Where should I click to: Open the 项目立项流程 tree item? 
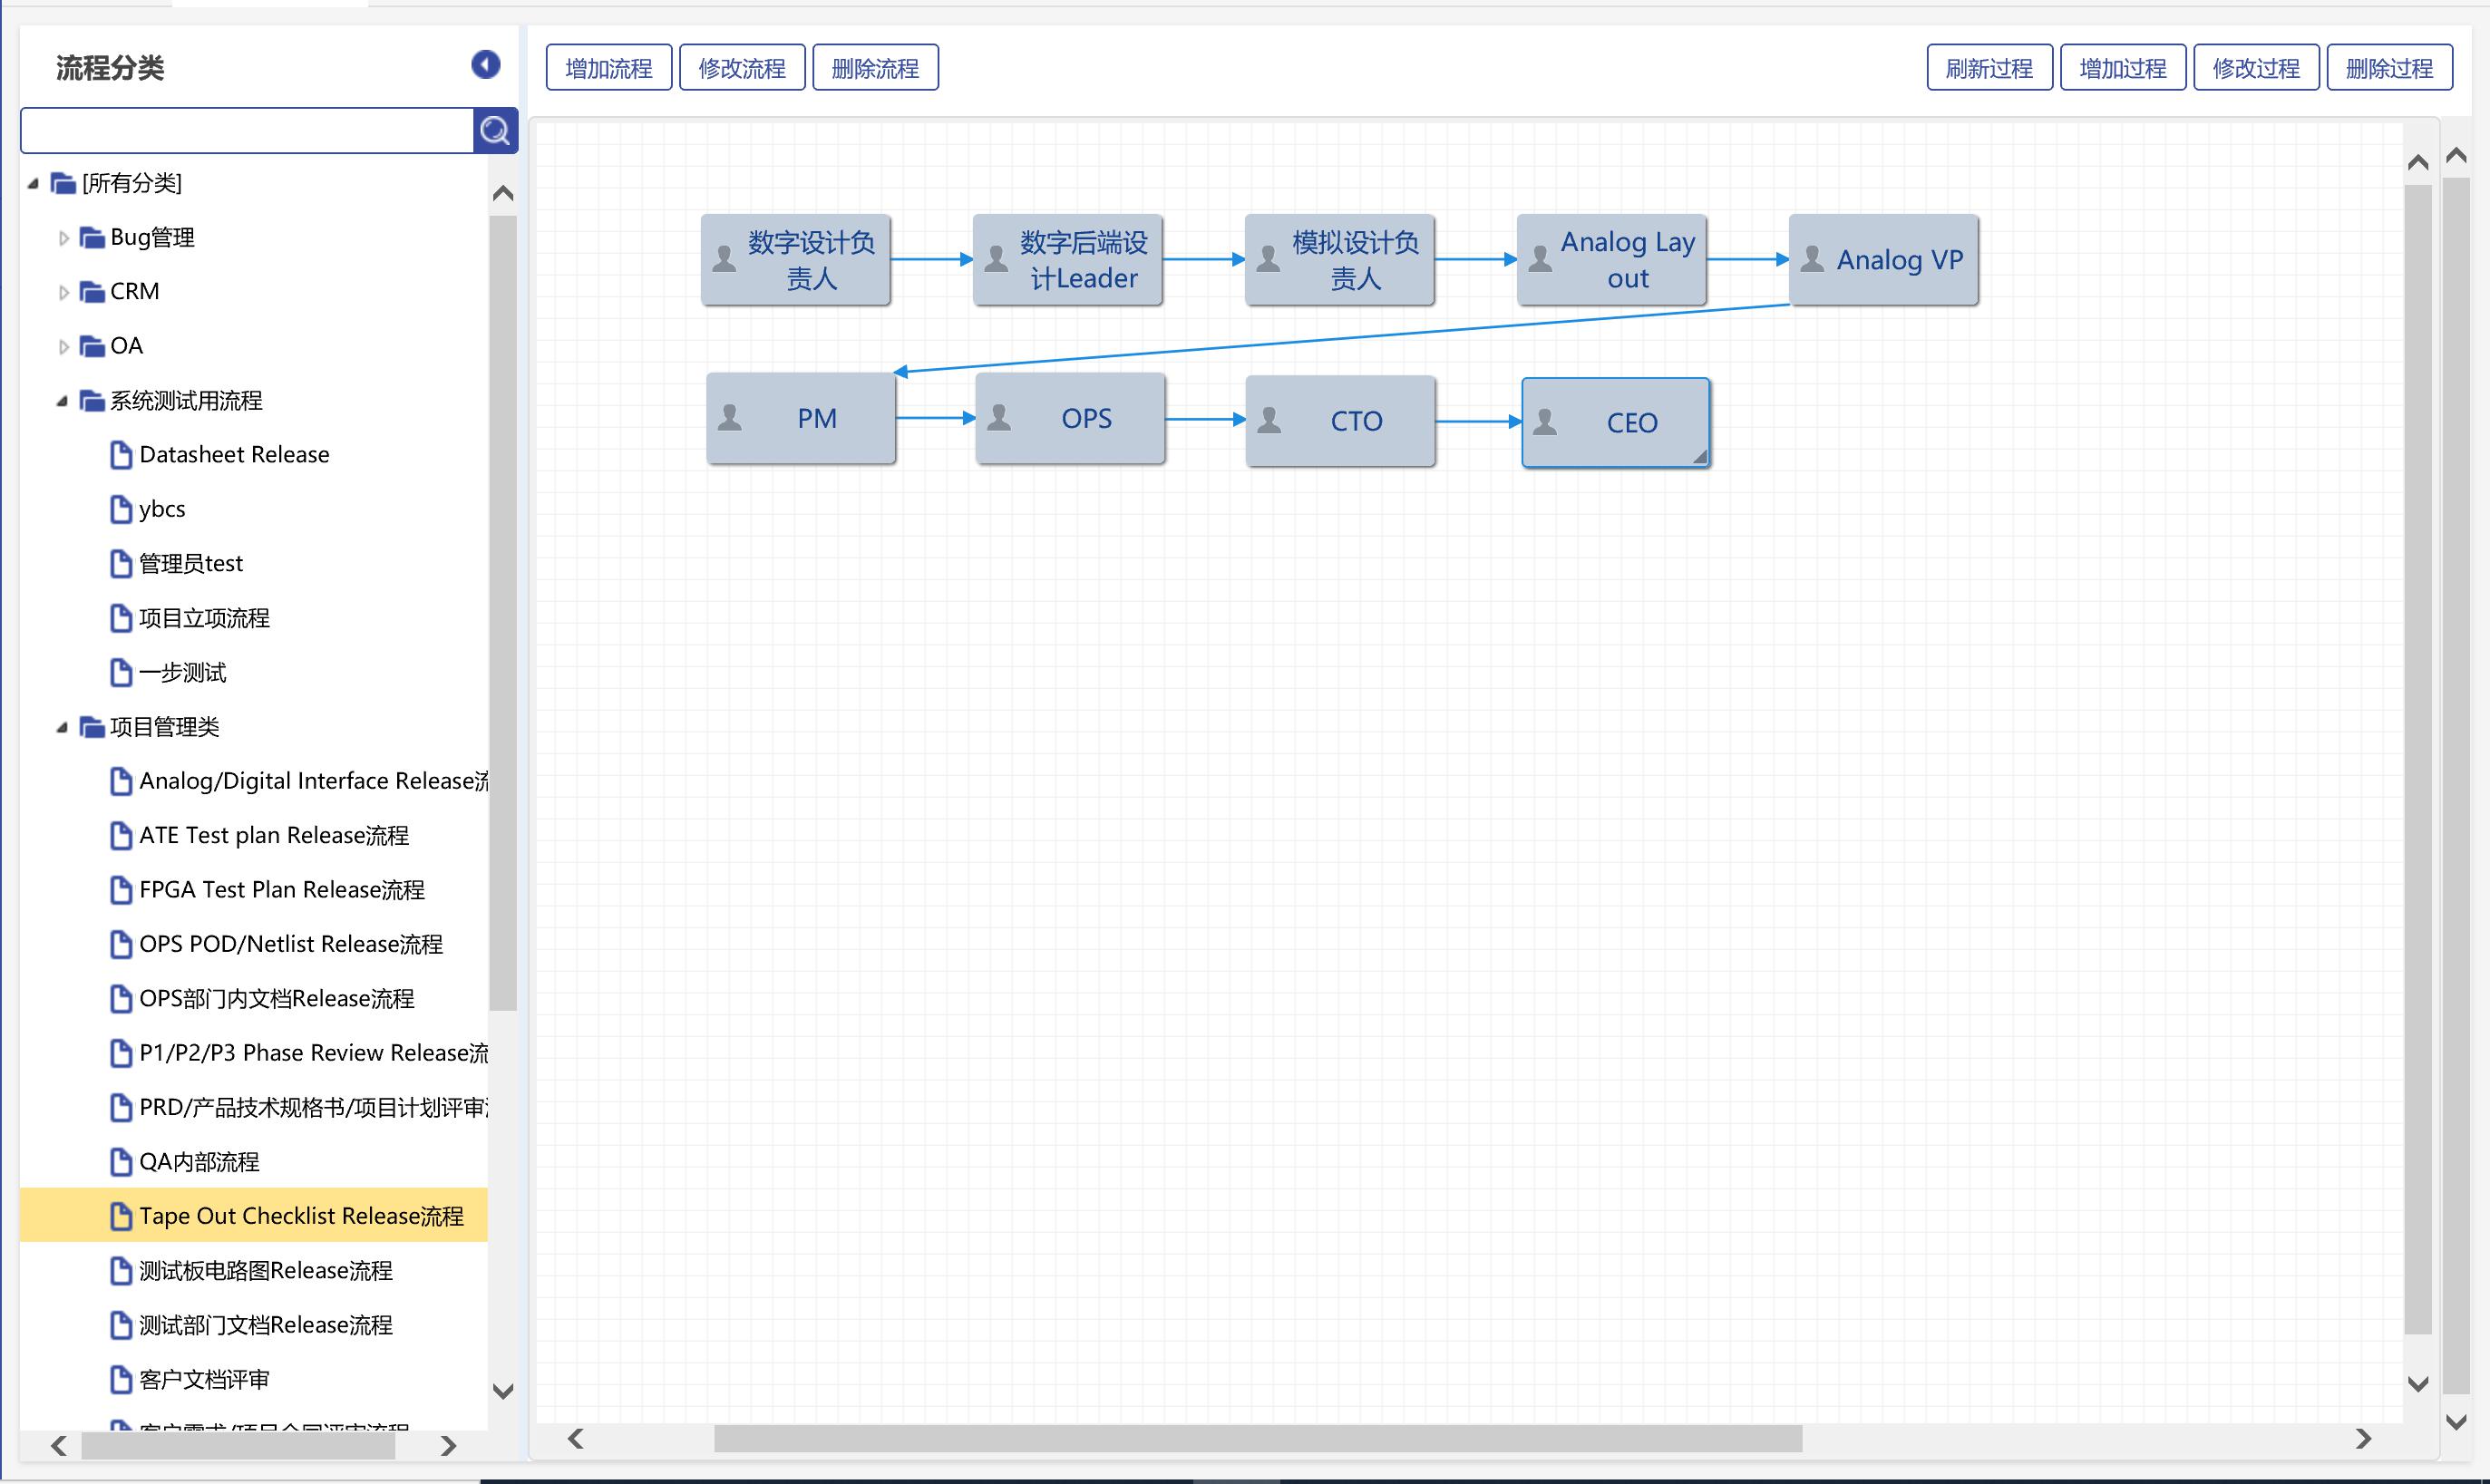(x=204, y=618)
